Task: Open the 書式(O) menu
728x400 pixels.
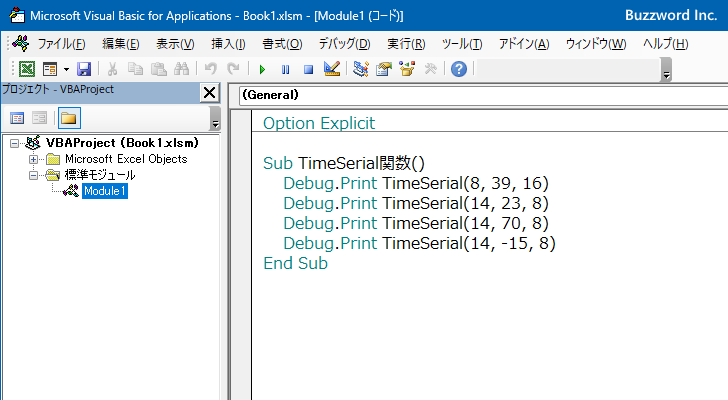Action: (282, 44)
